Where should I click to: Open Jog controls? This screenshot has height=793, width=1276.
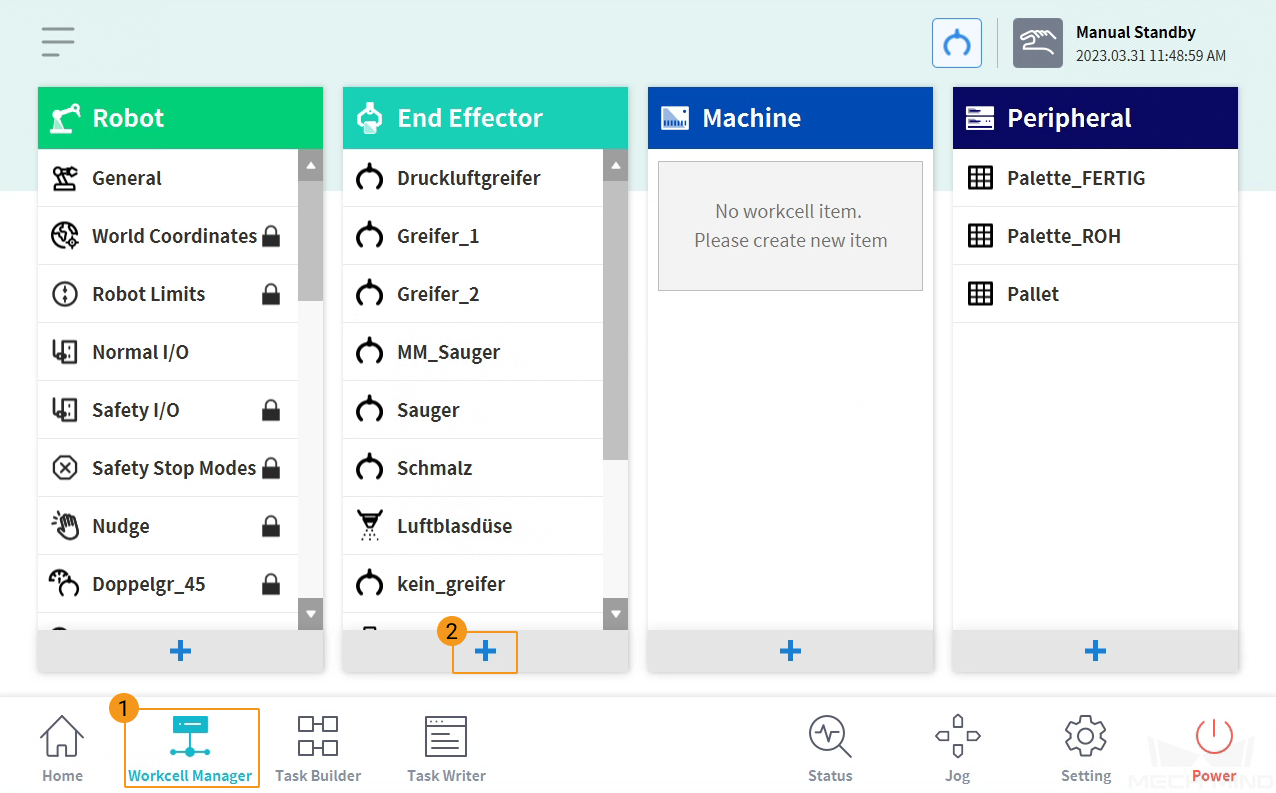coord(957,748)
